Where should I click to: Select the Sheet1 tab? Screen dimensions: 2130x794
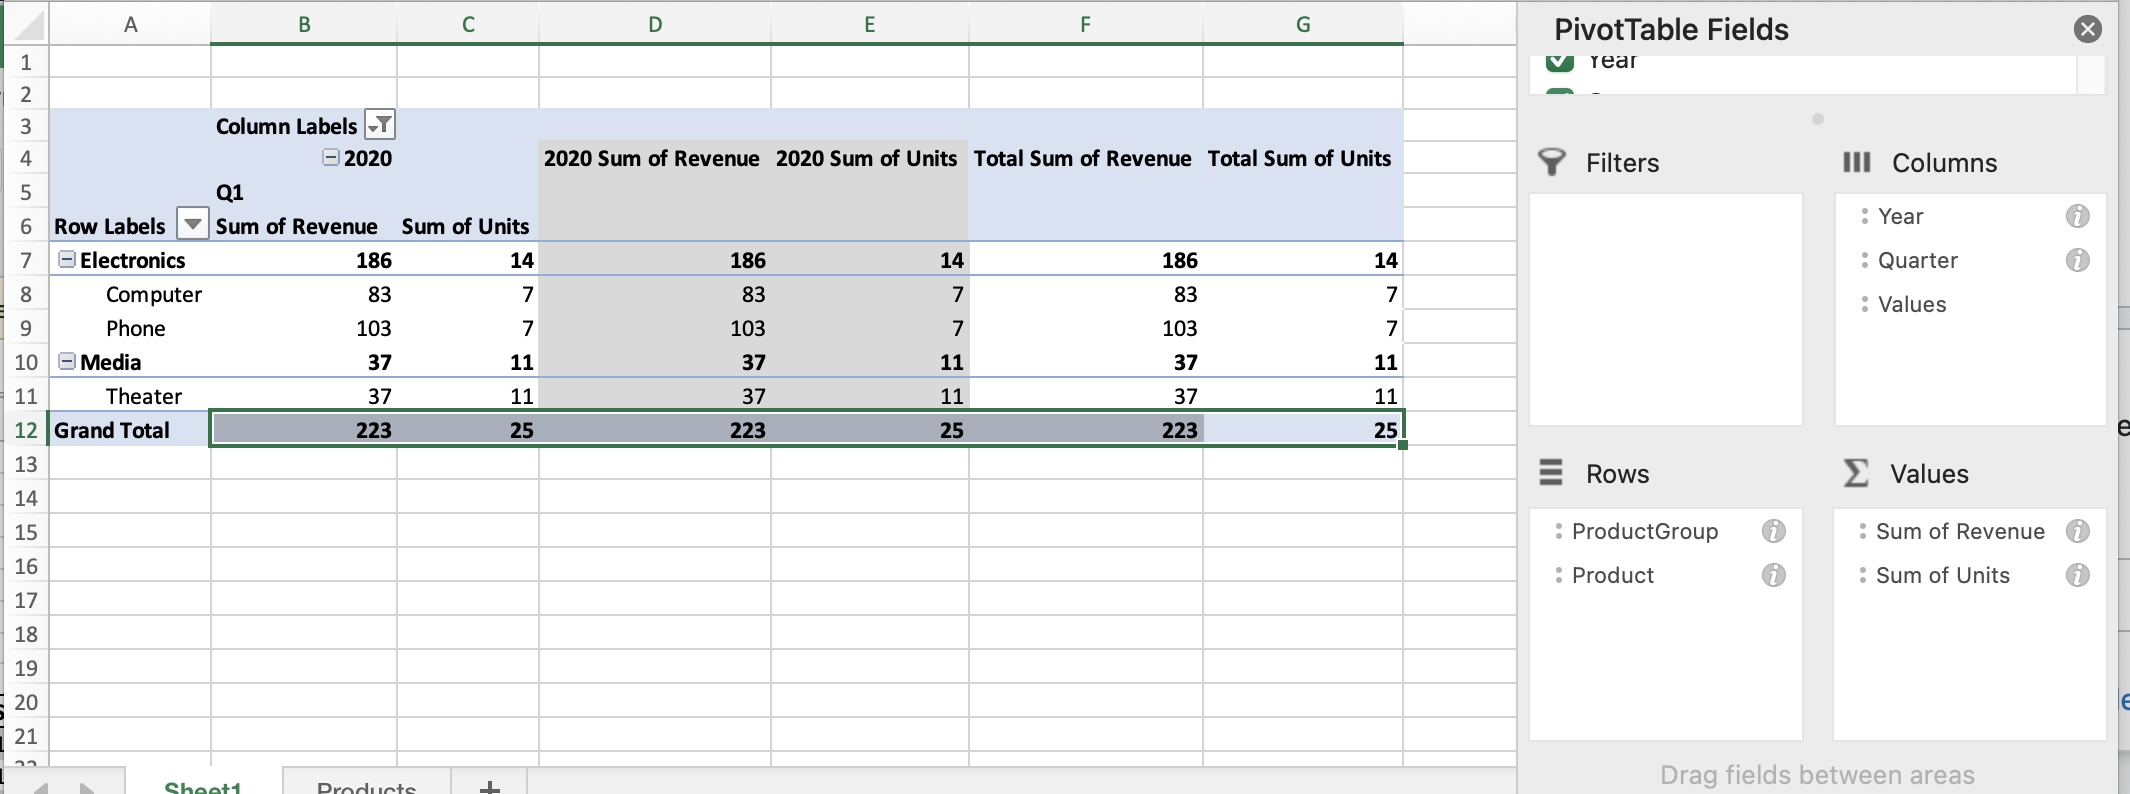coord(203,785)
